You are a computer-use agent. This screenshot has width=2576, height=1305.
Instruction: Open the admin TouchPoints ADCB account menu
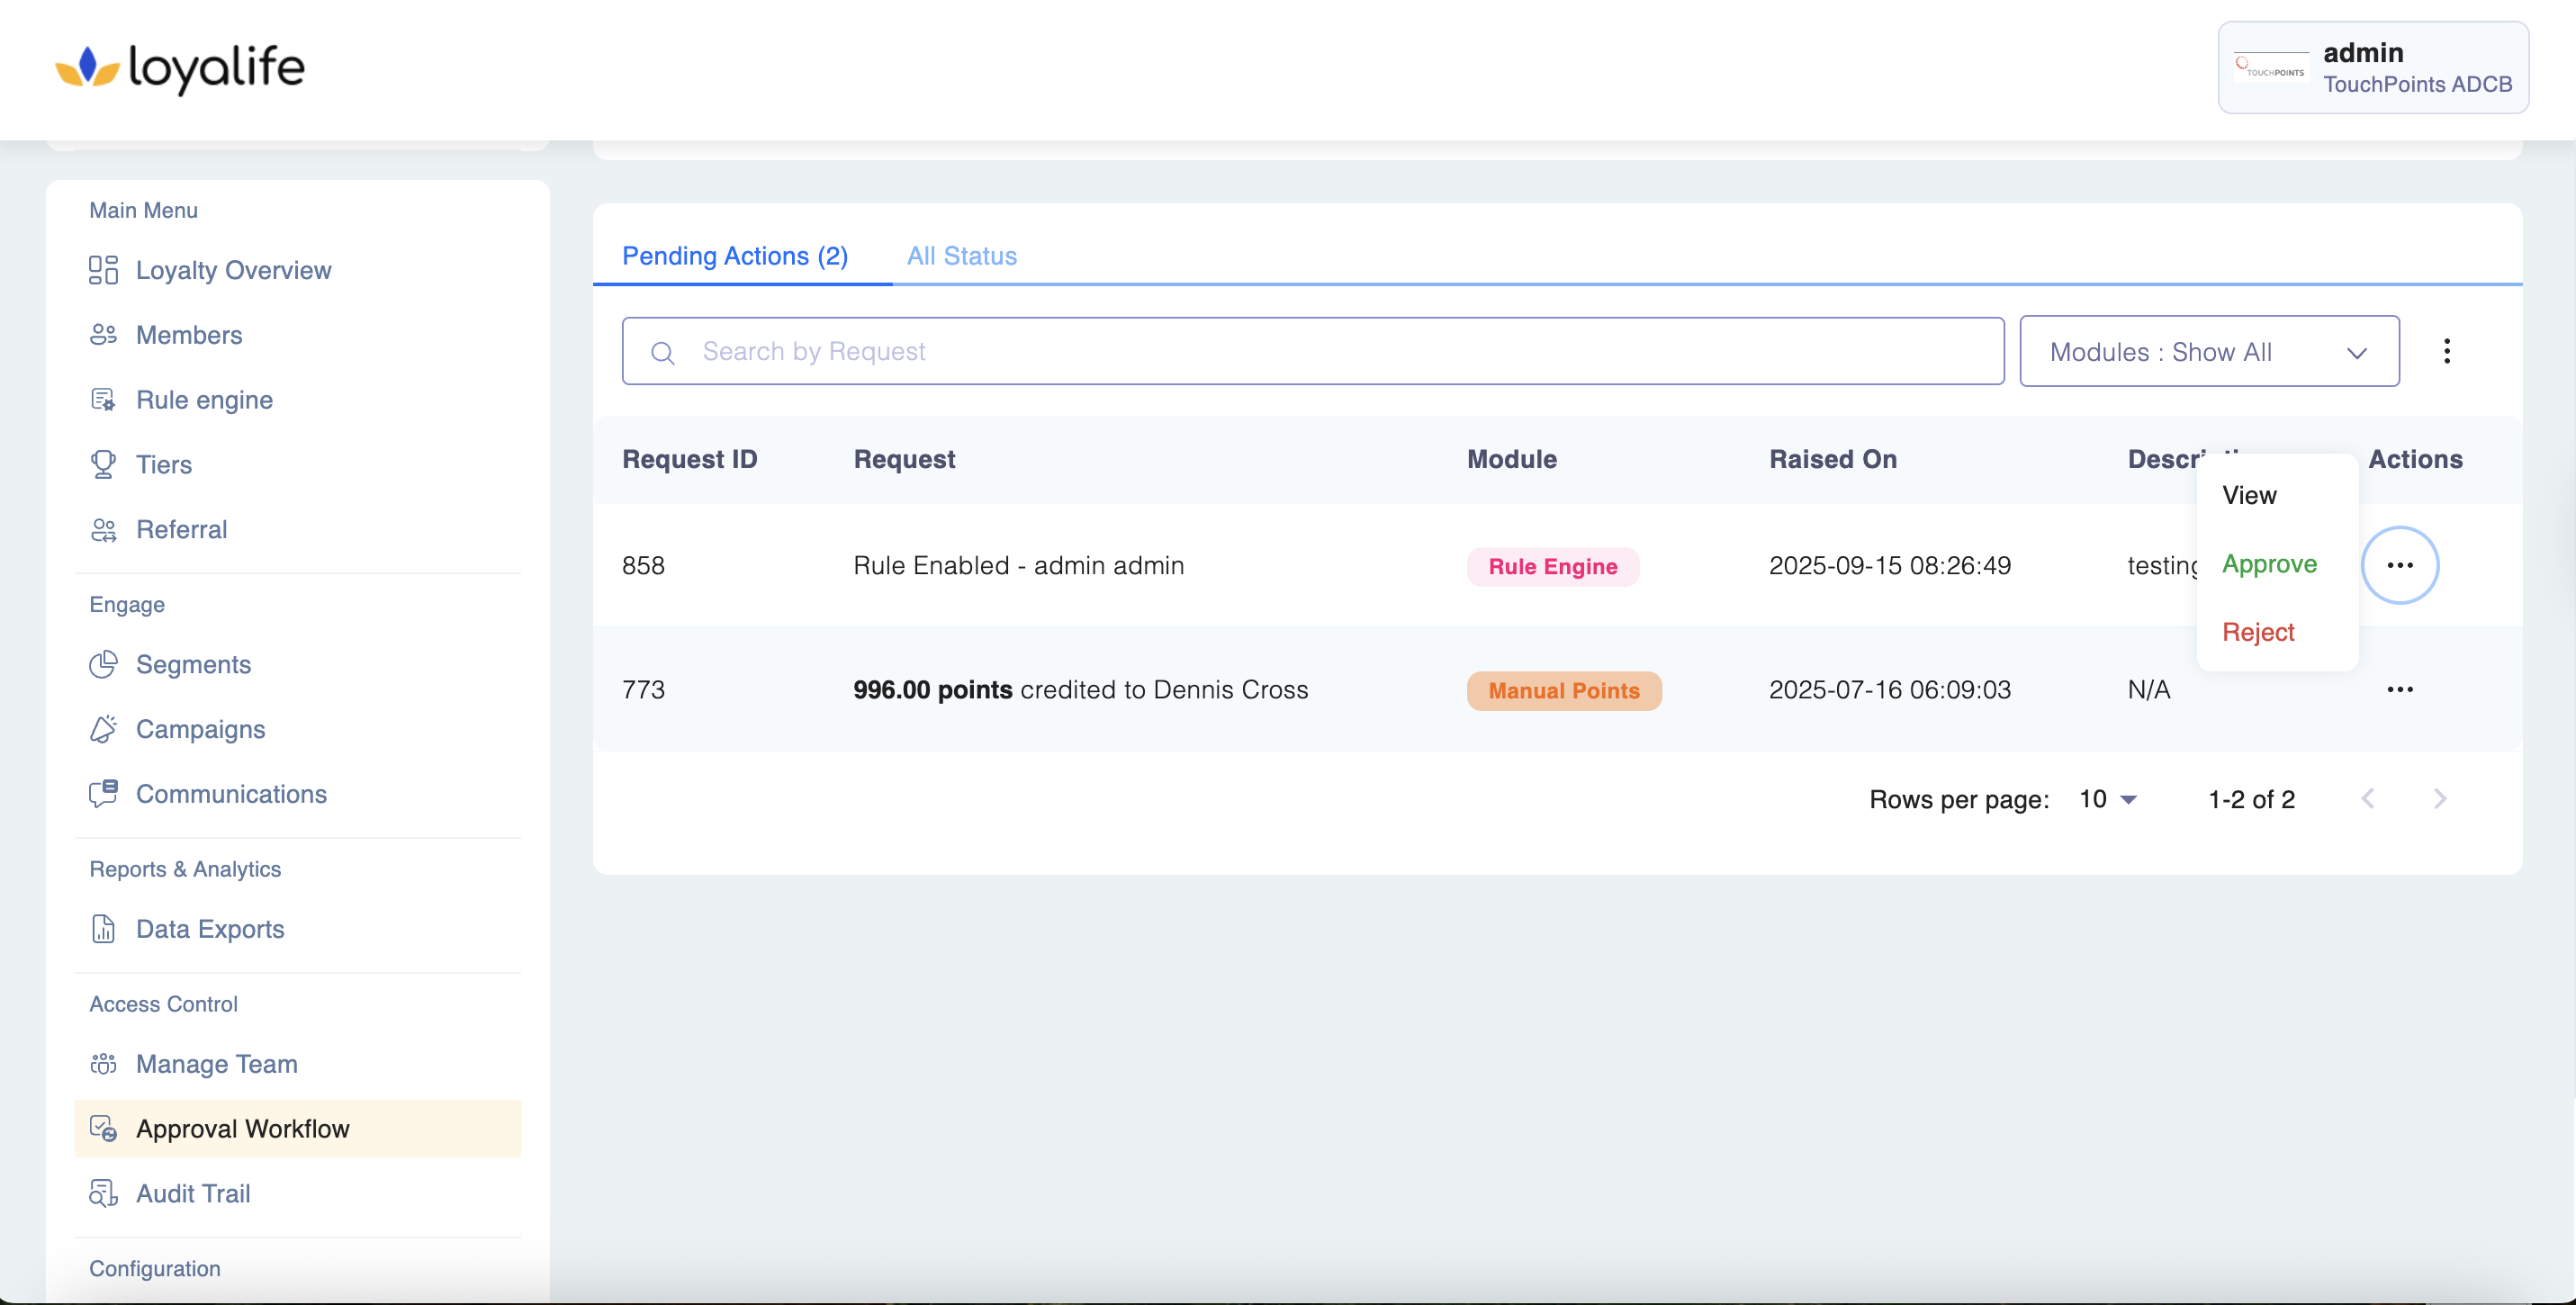(x=2372, y=68)
